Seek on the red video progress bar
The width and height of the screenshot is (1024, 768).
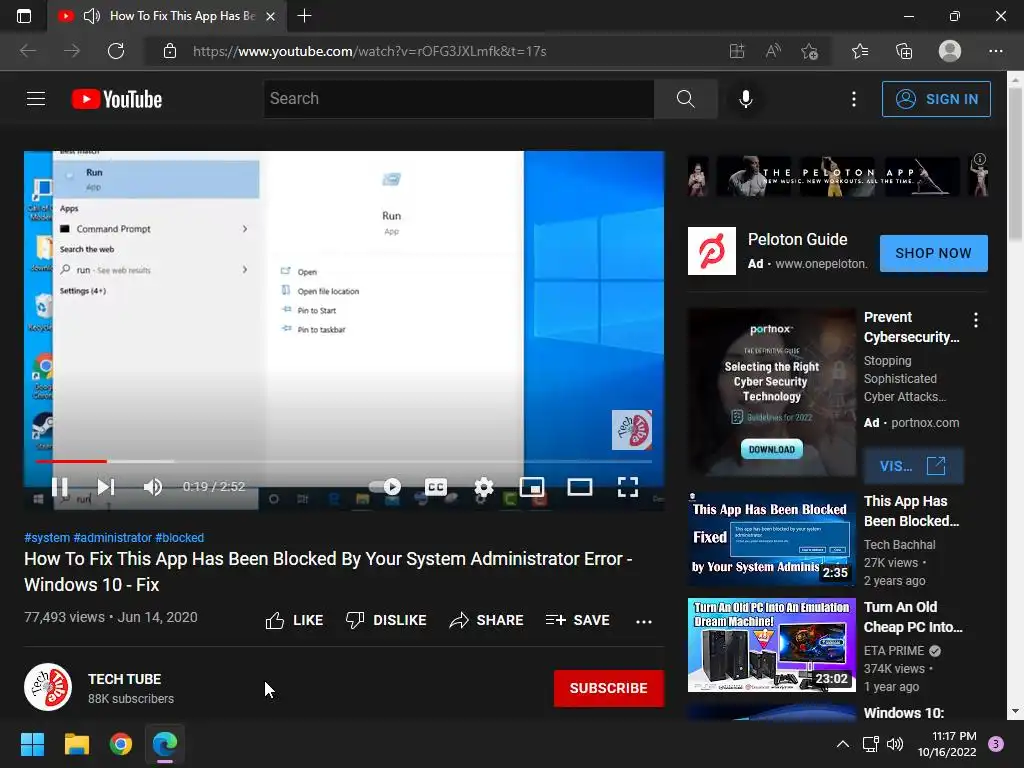tap(344, 461)
